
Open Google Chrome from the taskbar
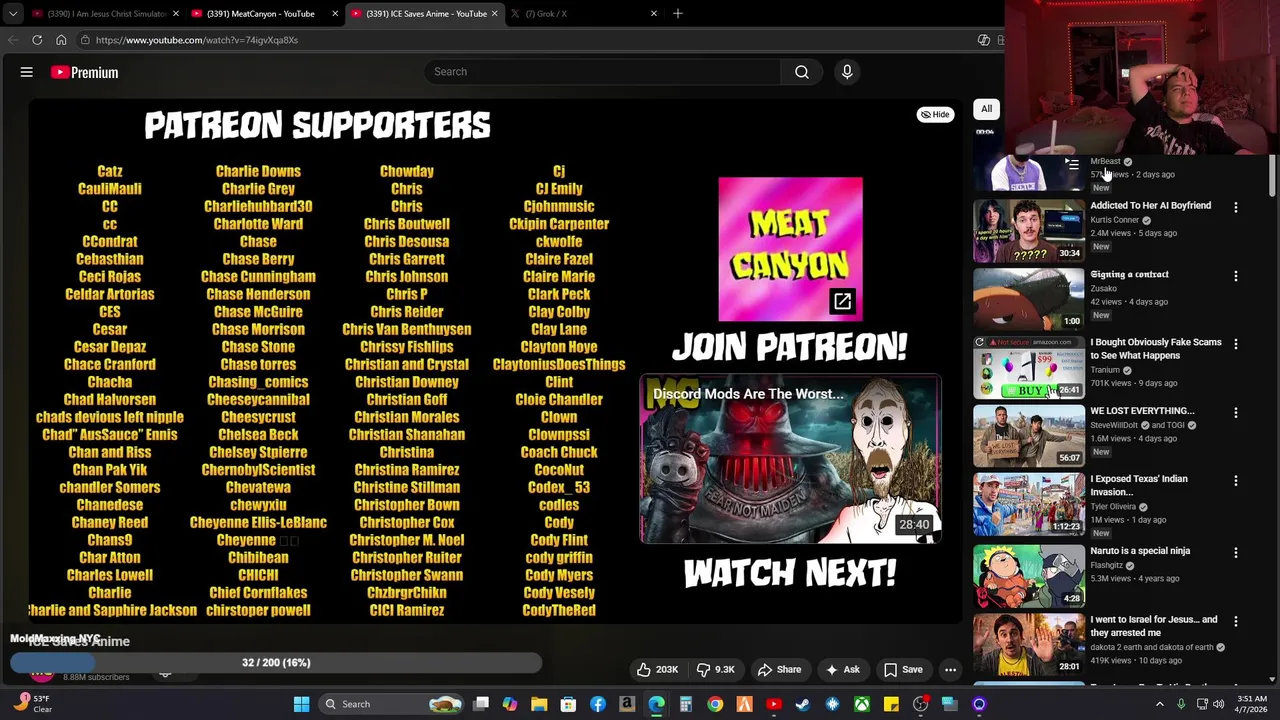tap(715, 704)
